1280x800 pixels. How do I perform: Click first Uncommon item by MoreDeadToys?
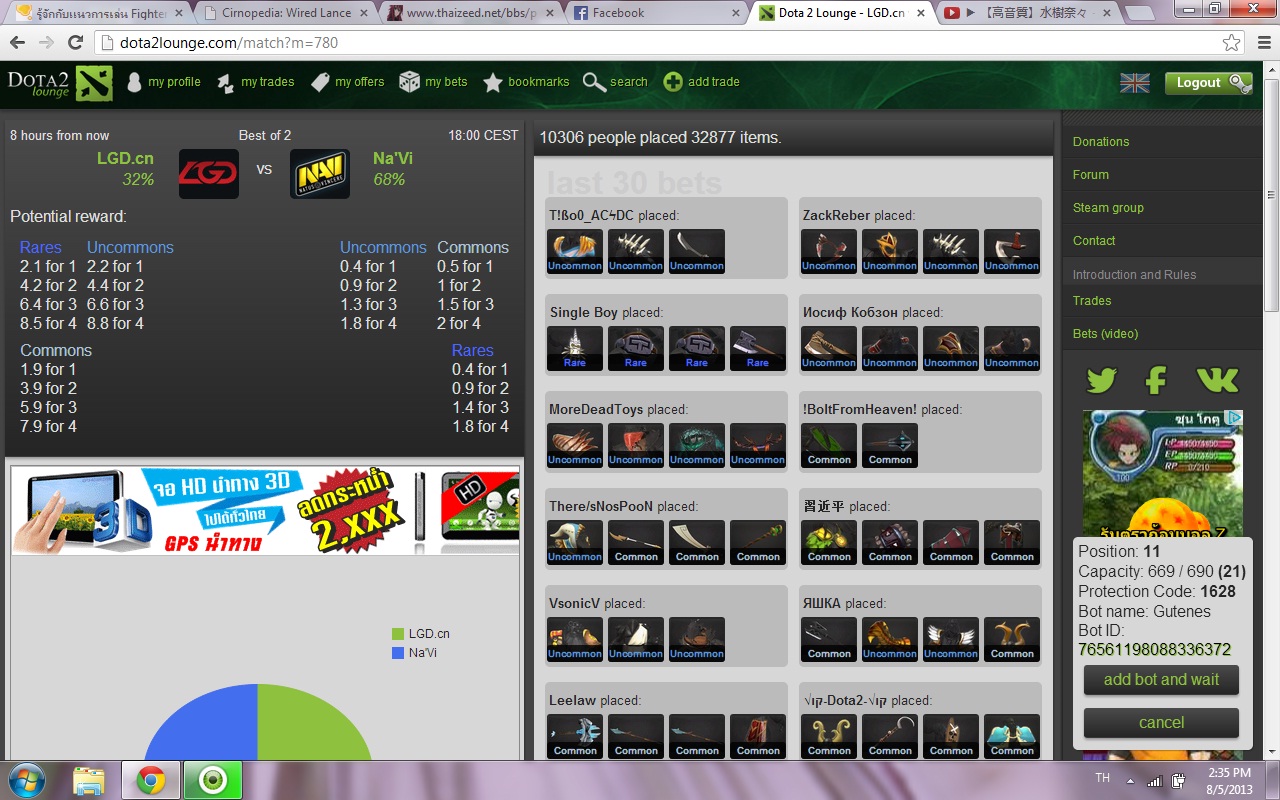click(575, 445)
